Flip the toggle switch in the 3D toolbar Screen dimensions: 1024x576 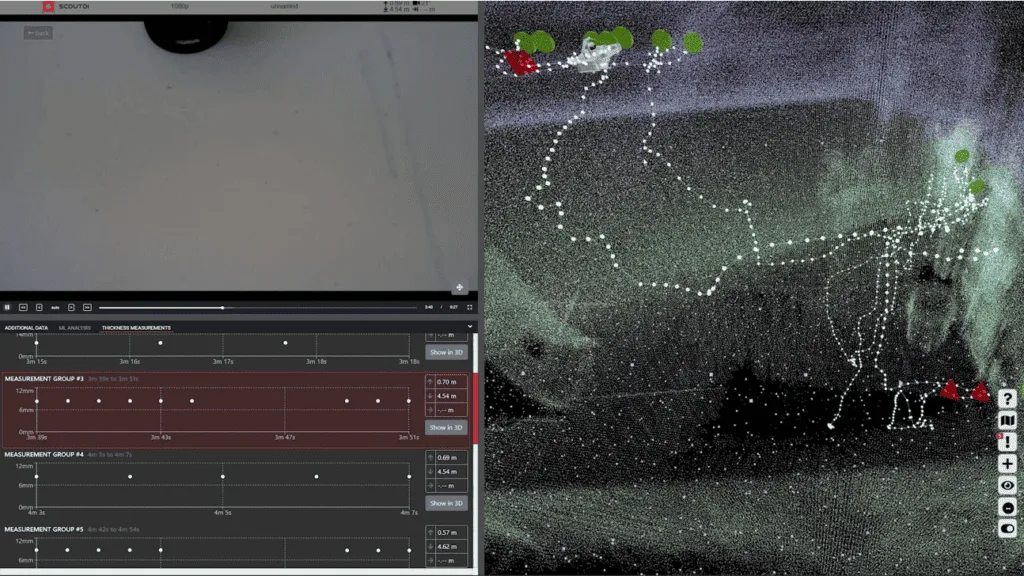(1007, 528)
